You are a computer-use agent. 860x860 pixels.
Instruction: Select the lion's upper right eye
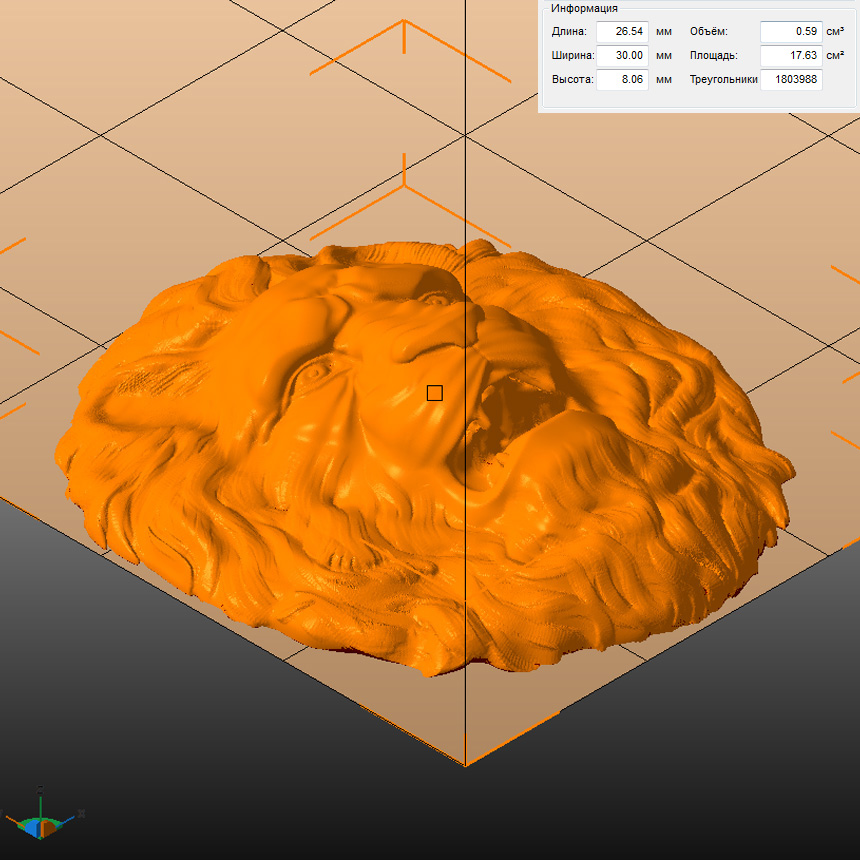coord(435,298)
